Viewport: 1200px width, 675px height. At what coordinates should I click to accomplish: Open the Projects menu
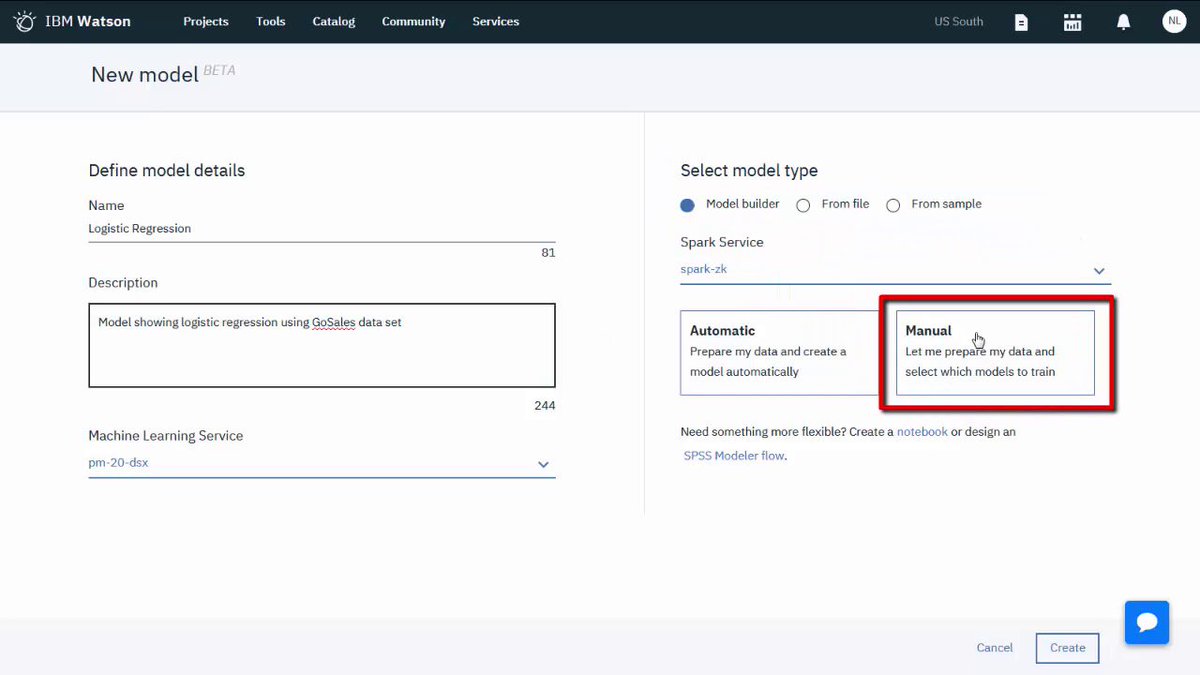(x=206, y=21)
